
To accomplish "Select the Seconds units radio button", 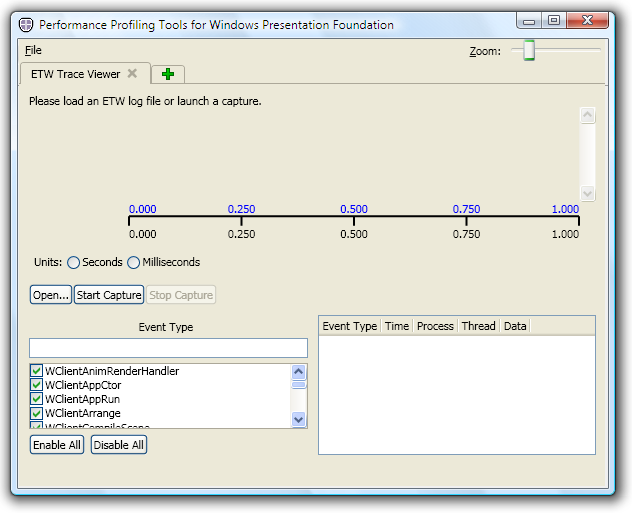I will click(x=73, y=263).
